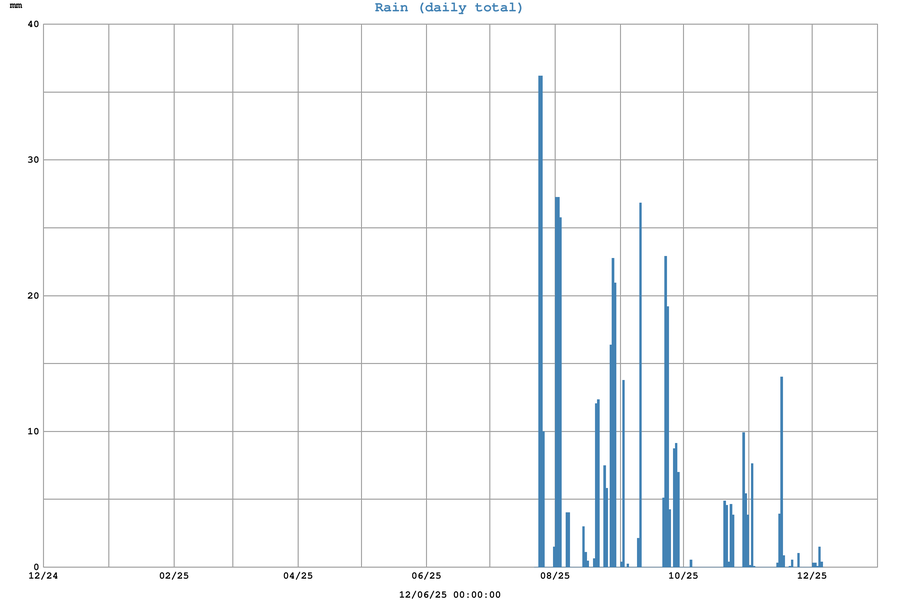The width and height of the screenshot is (900, 600).
Task: Click the timestamp "12/06/25 00:00:00" below the chart
Action: 449,595
